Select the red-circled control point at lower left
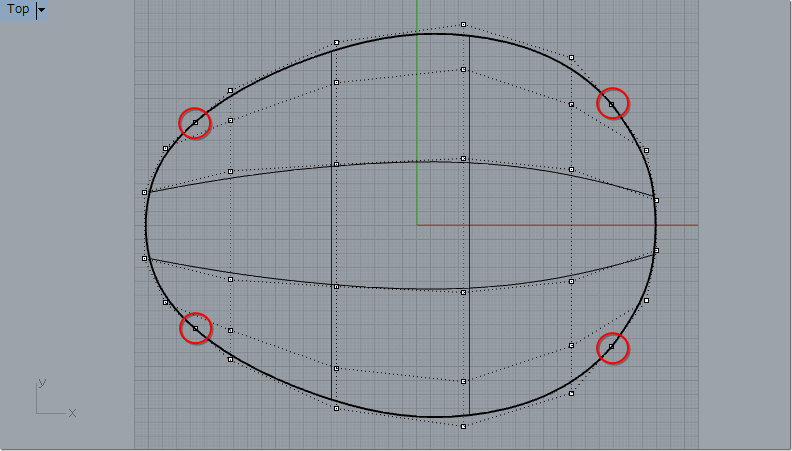Screen dimensions: 792x451 [x=195, y=328]
